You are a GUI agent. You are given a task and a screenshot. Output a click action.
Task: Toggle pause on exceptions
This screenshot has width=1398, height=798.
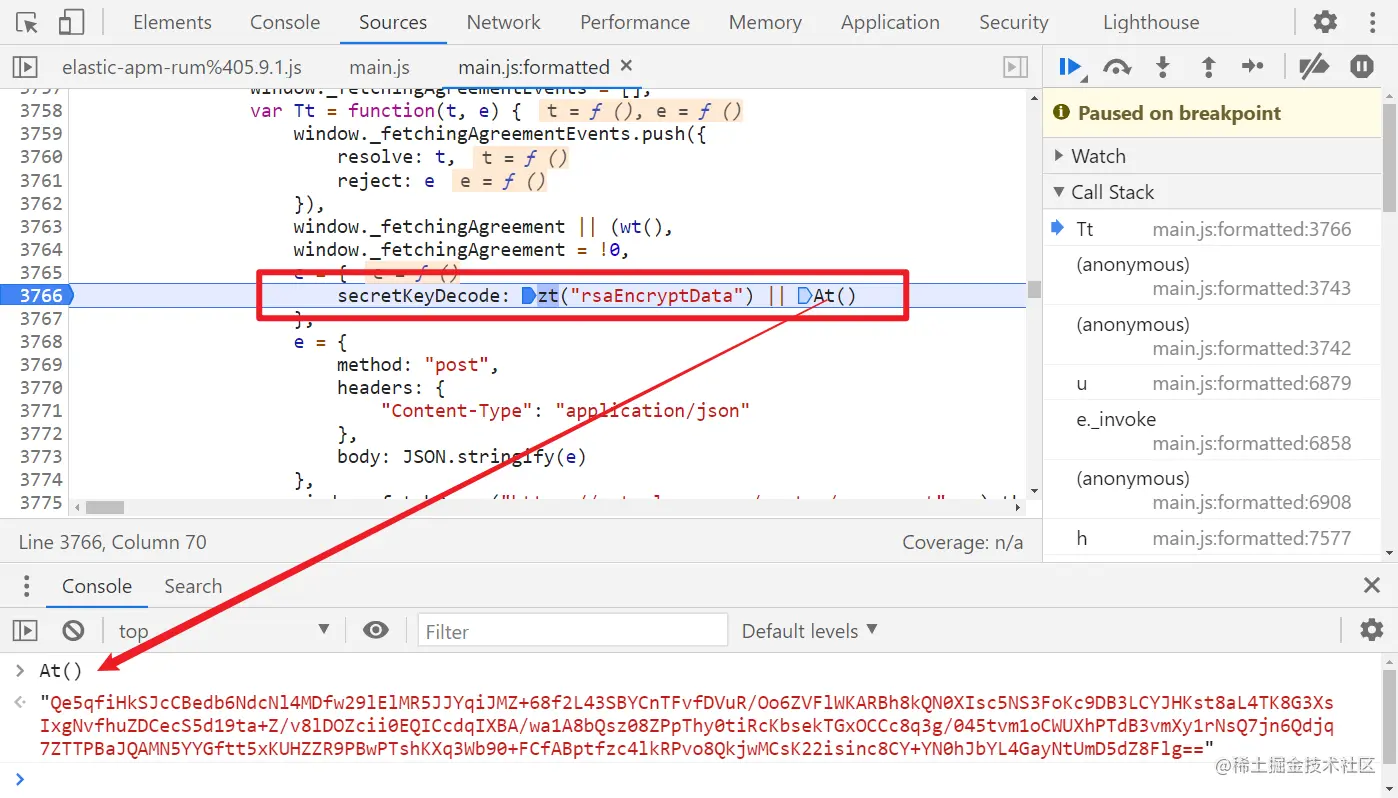(1362, 67)
